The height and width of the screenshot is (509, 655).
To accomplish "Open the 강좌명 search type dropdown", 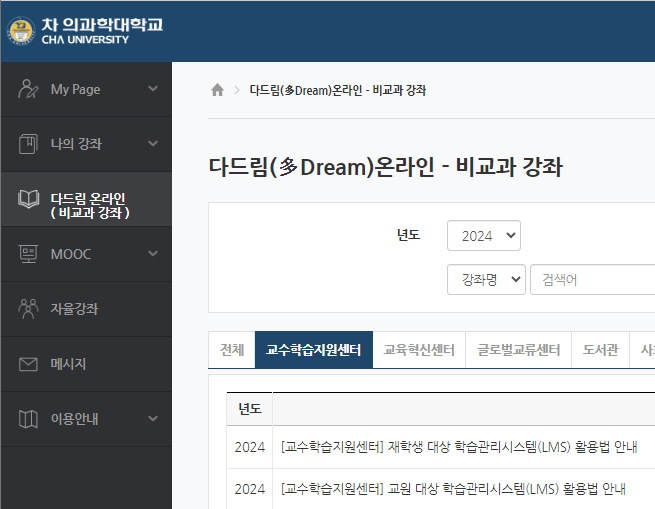I will coord(486,280).
